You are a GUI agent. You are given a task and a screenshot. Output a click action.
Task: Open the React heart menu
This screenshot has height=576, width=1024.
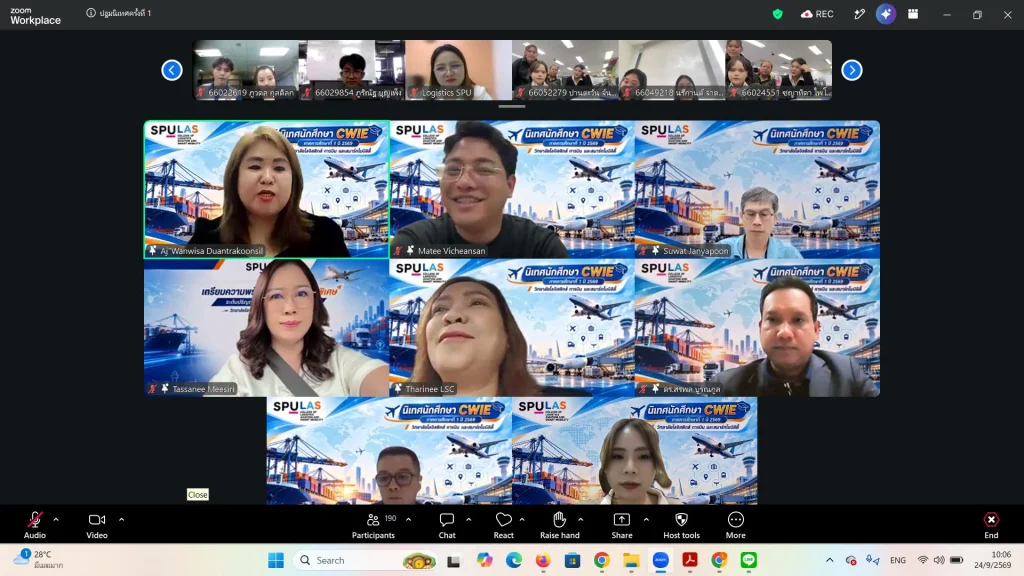tap(504, 524)
